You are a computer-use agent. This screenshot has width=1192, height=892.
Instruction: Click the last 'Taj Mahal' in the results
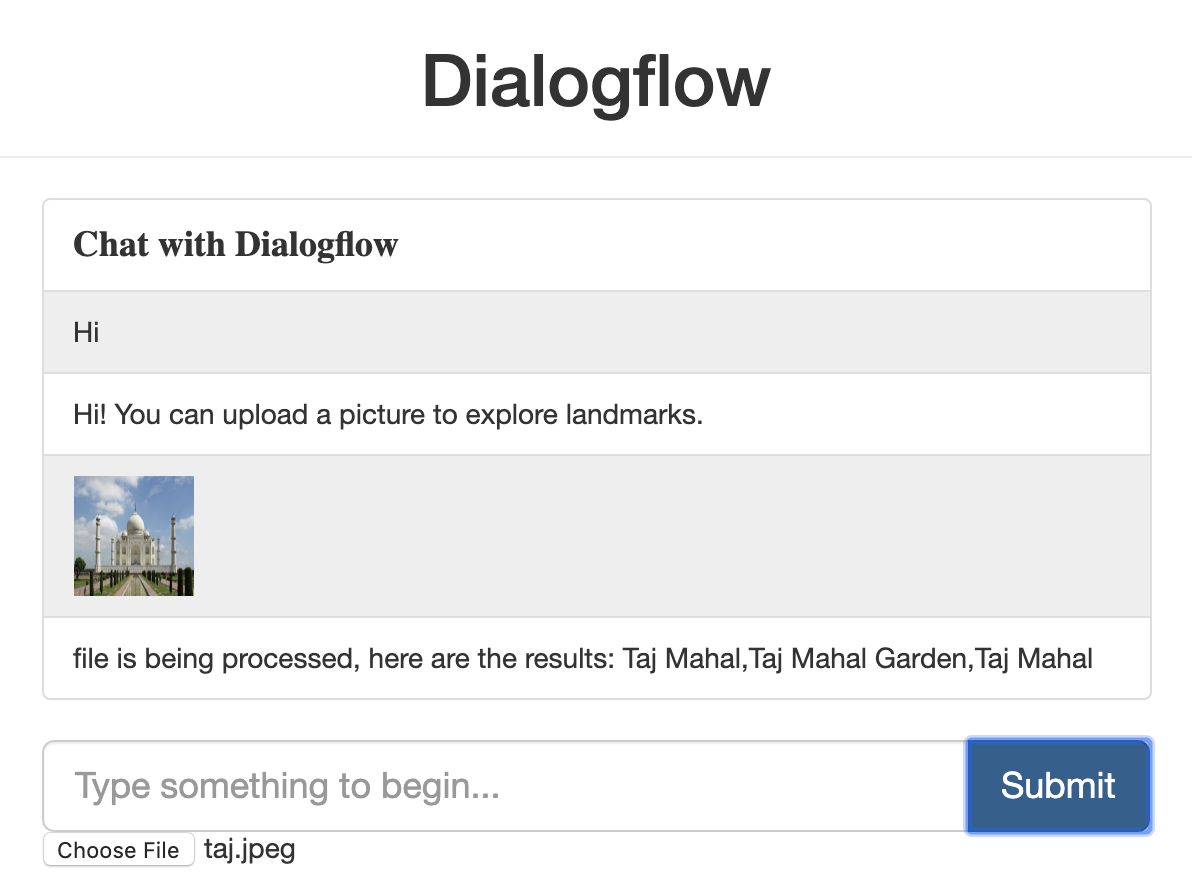click(x=1034, y=659)
